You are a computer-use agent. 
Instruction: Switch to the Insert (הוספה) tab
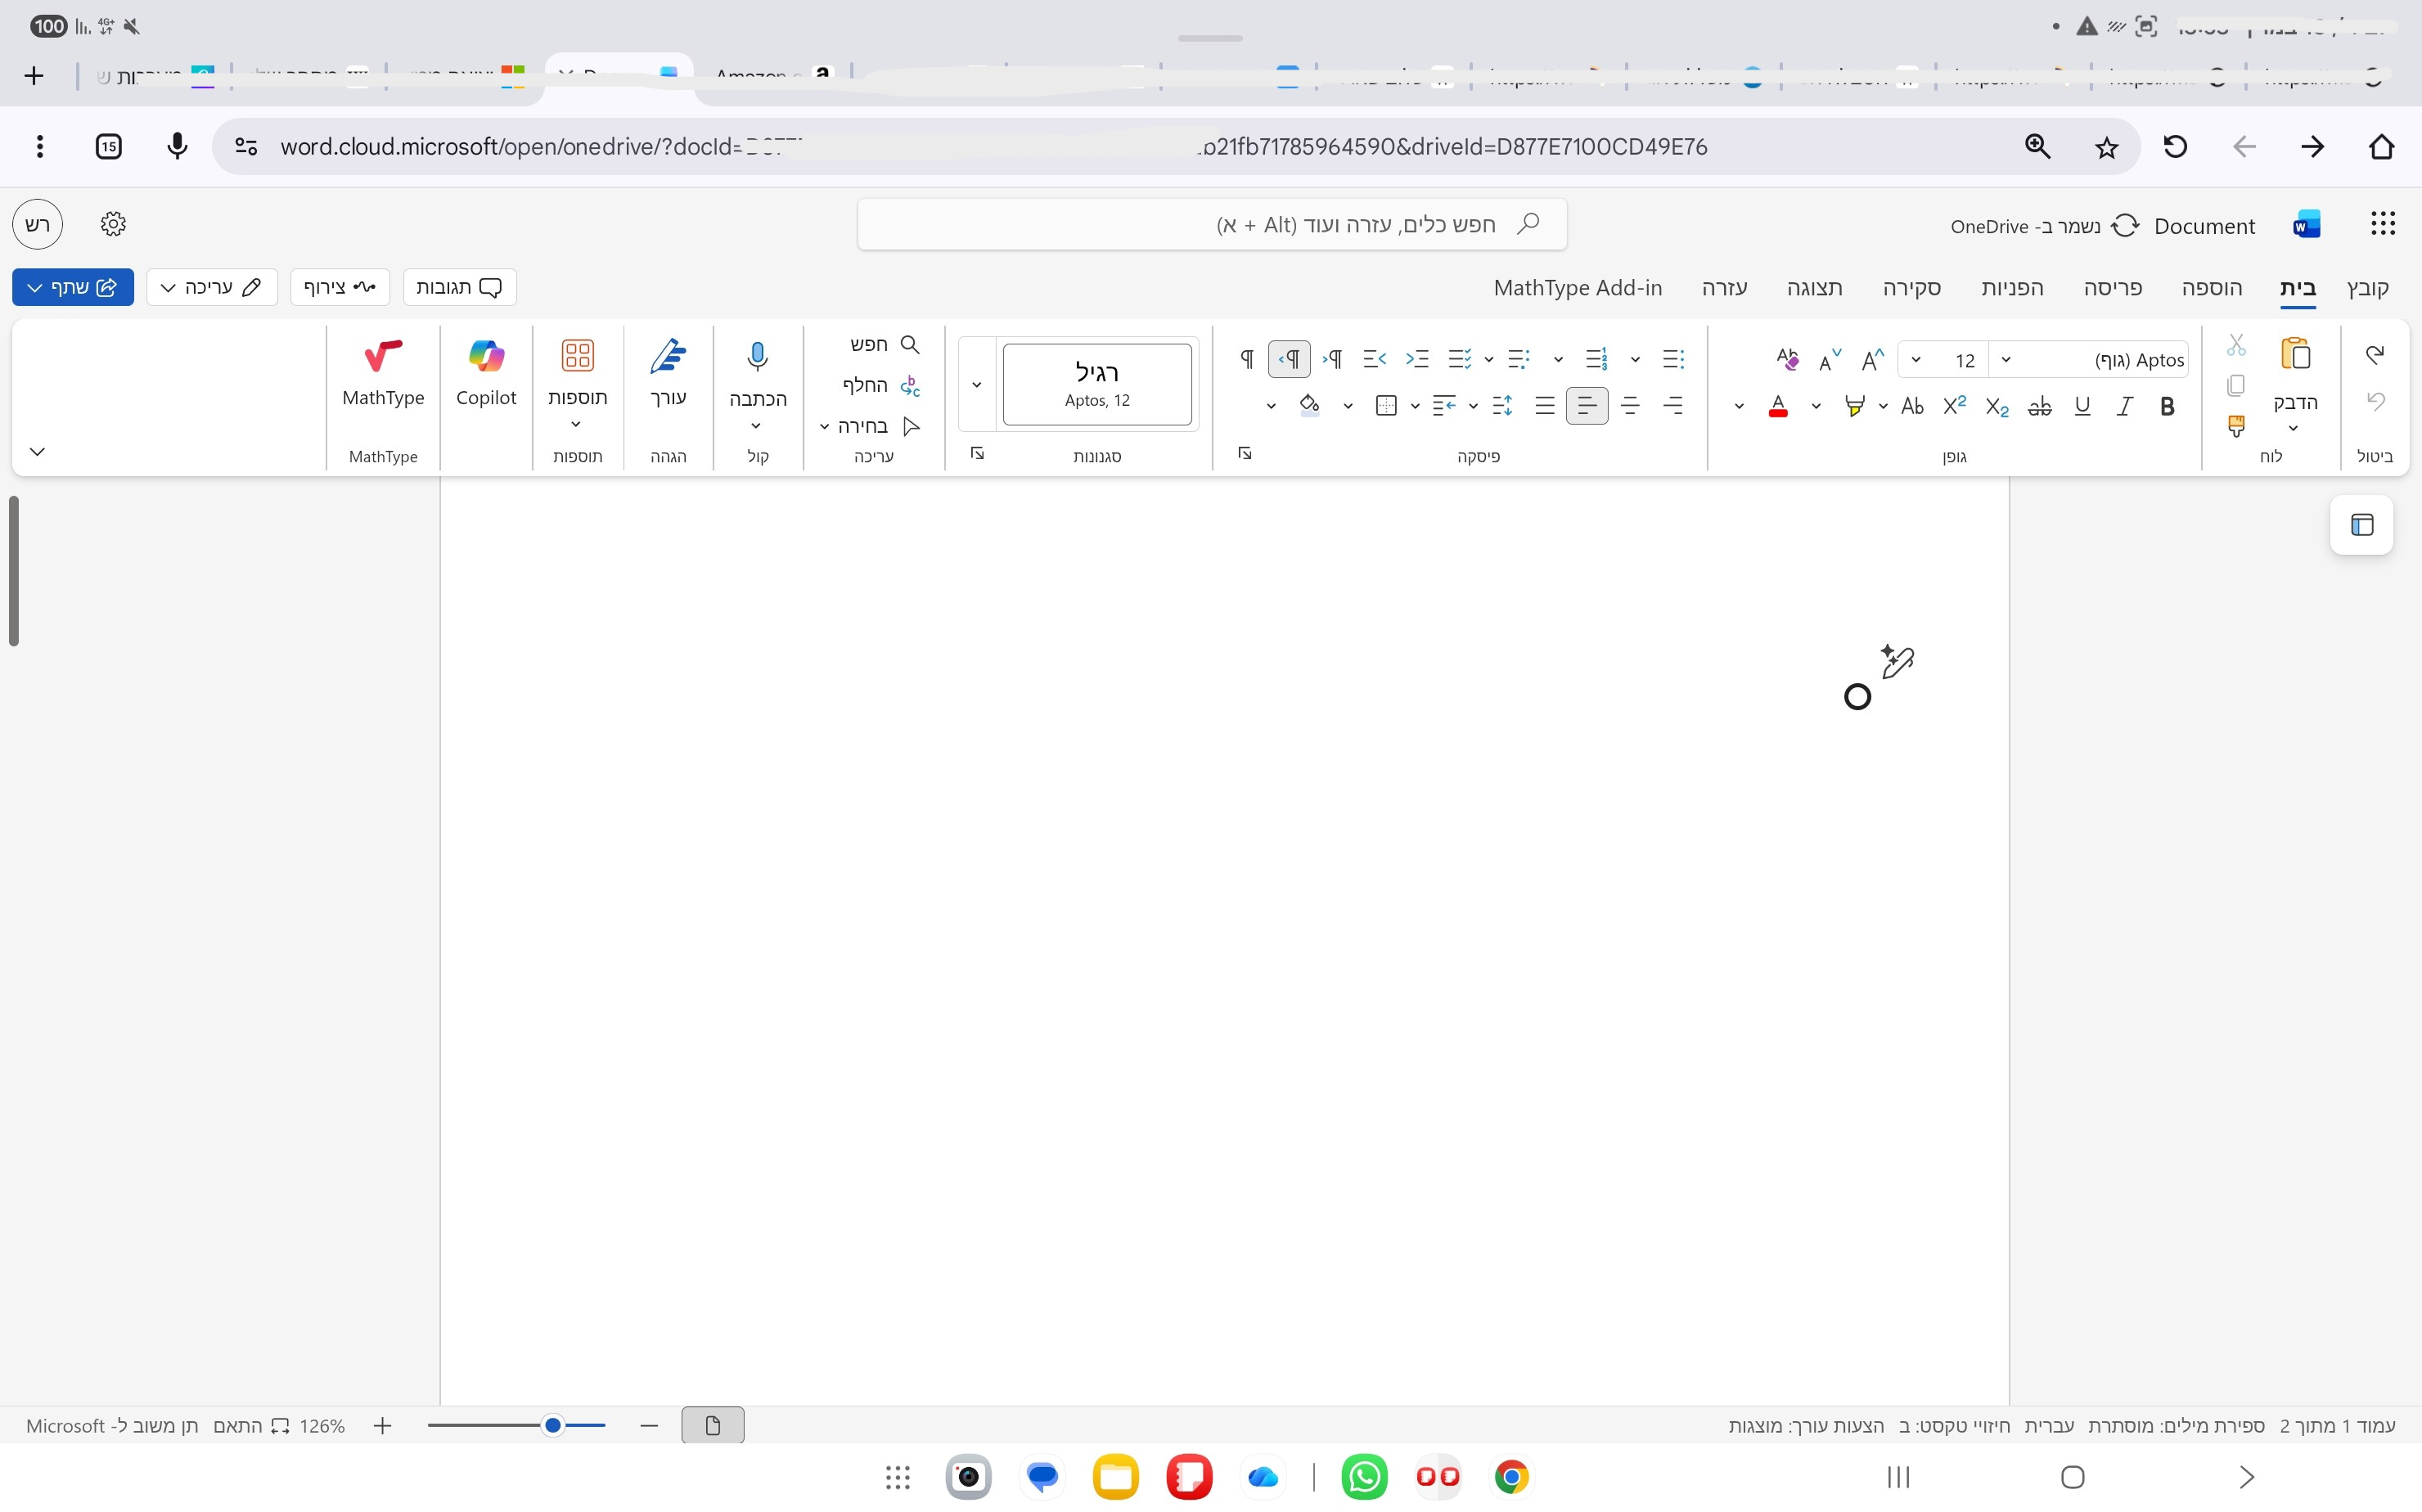pyautogui.click(x=2211, y=288)
